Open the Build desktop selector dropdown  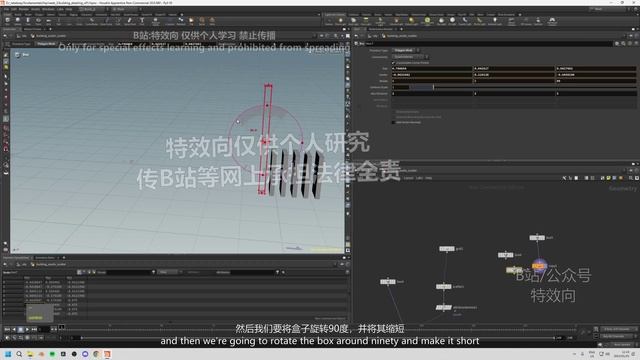(x=94, y=9)
